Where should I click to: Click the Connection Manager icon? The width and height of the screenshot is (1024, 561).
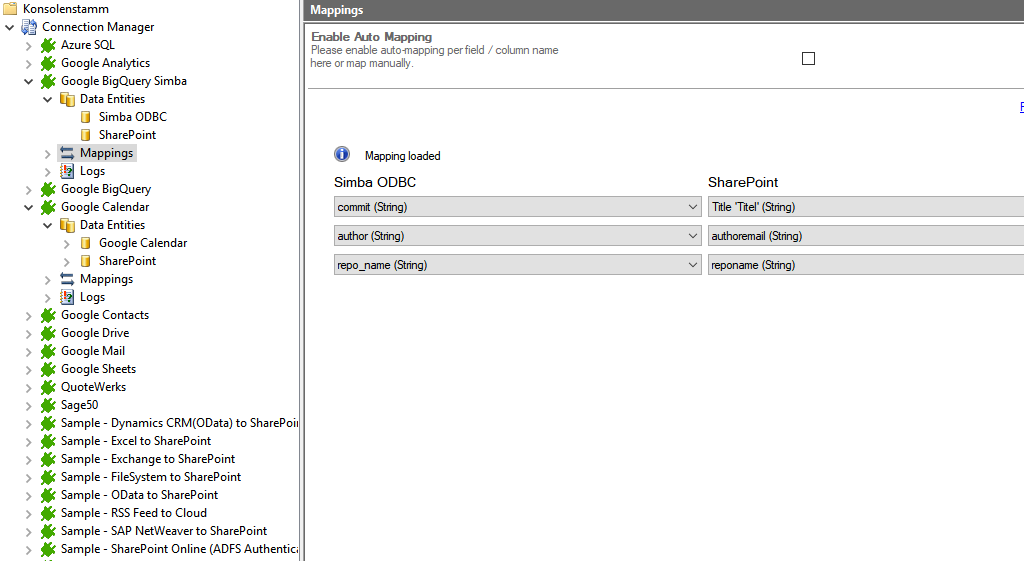click(x=29, y=27)
